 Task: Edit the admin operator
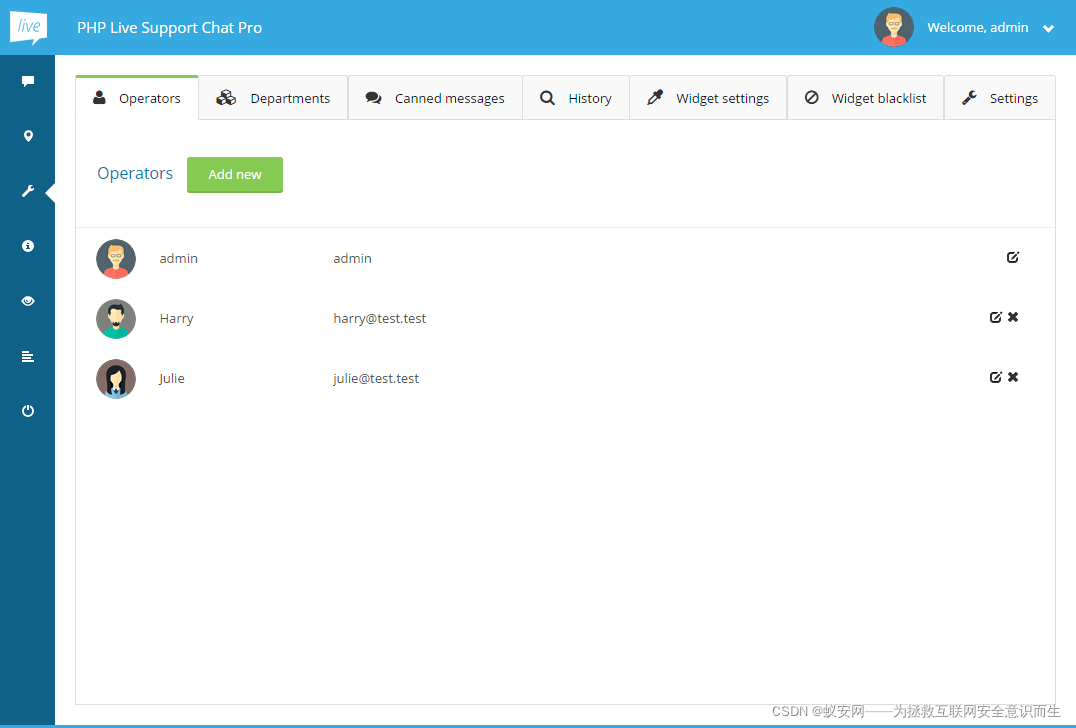click(1013, 257)
